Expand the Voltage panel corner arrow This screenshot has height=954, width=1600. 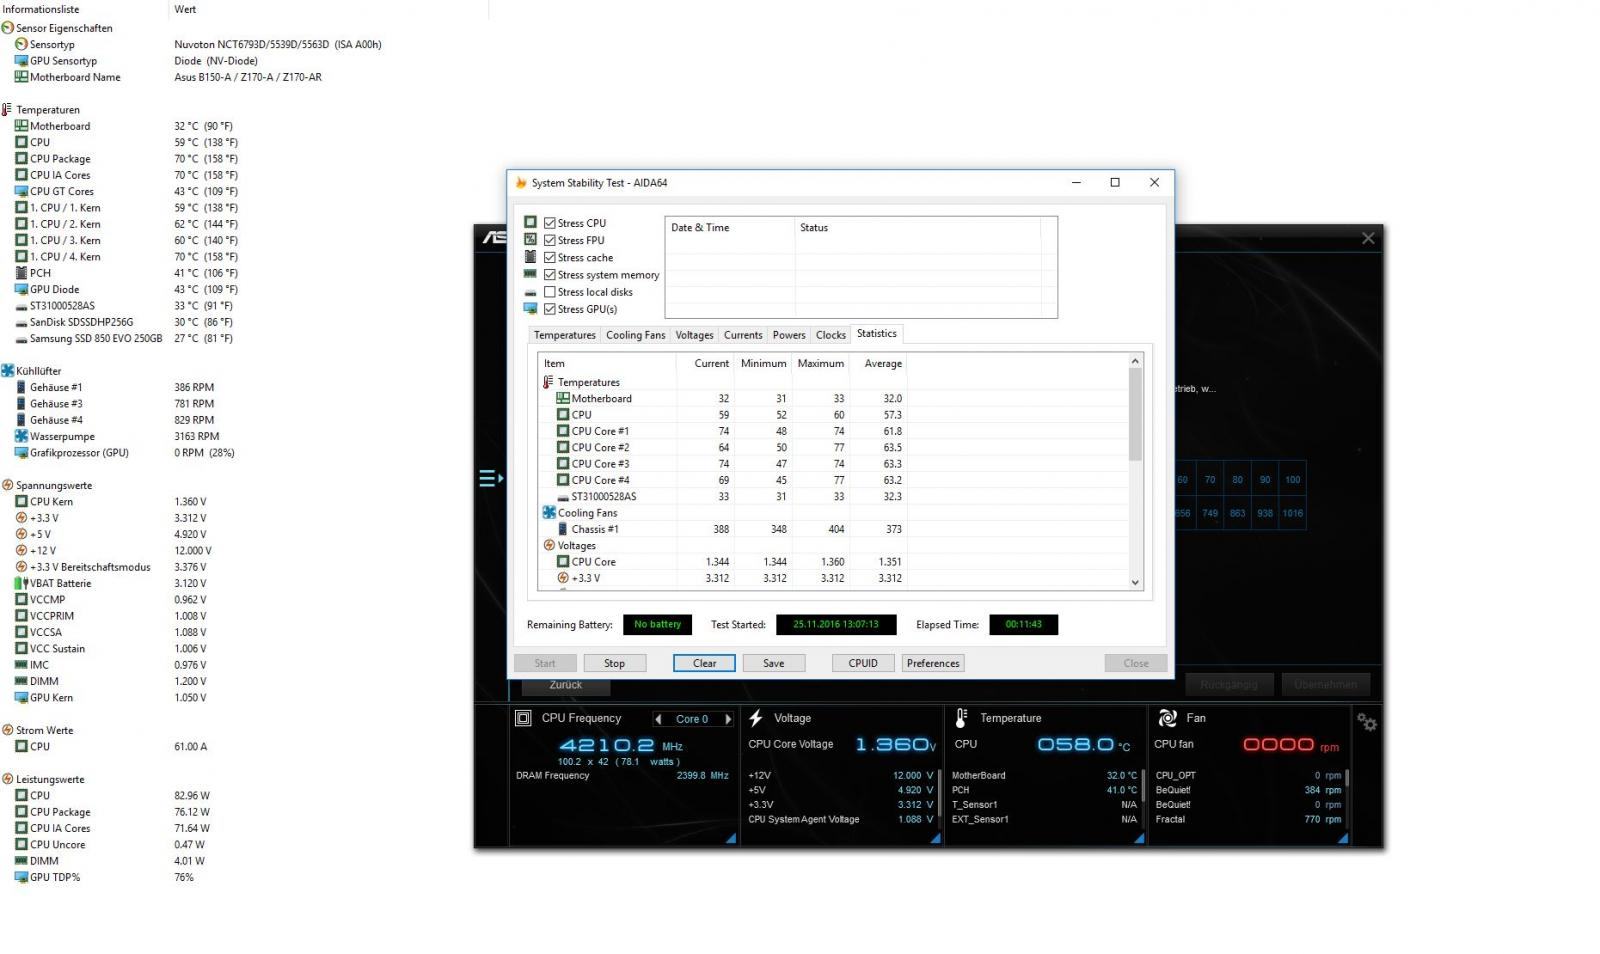pos(935,838)
